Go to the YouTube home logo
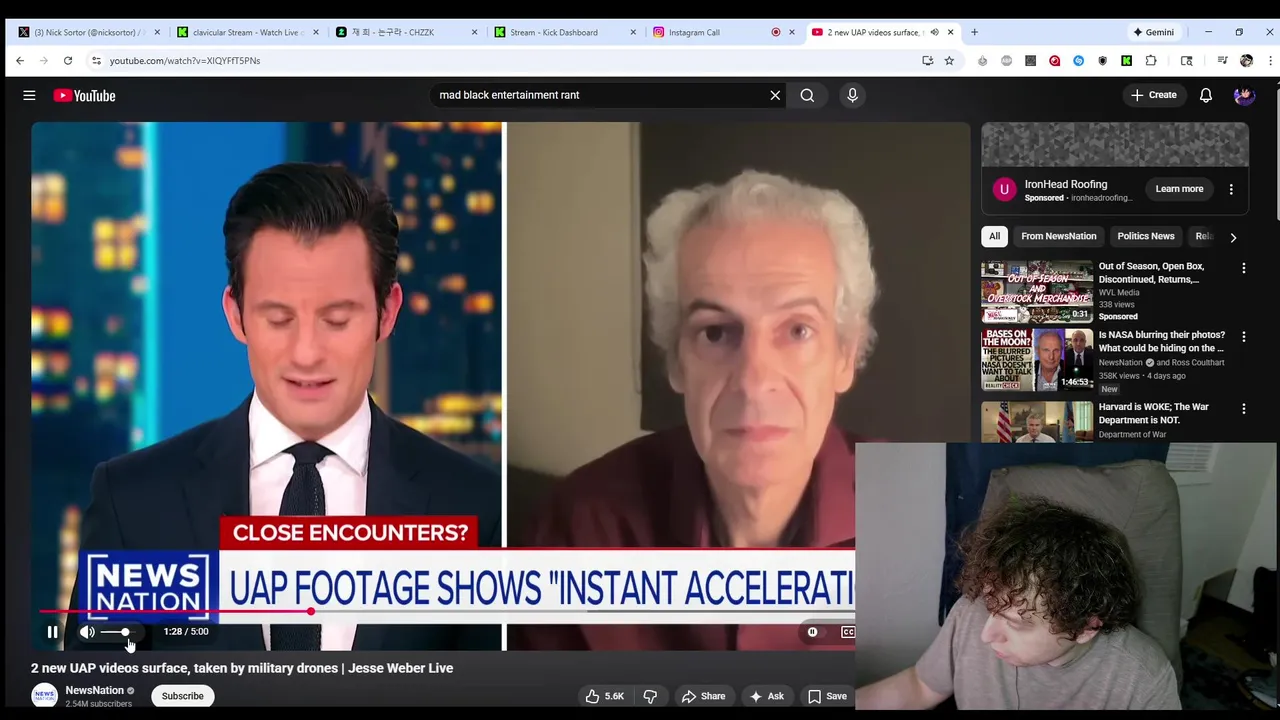The width and height of the screenshot is (1280, 720). [x=85, y=96]
